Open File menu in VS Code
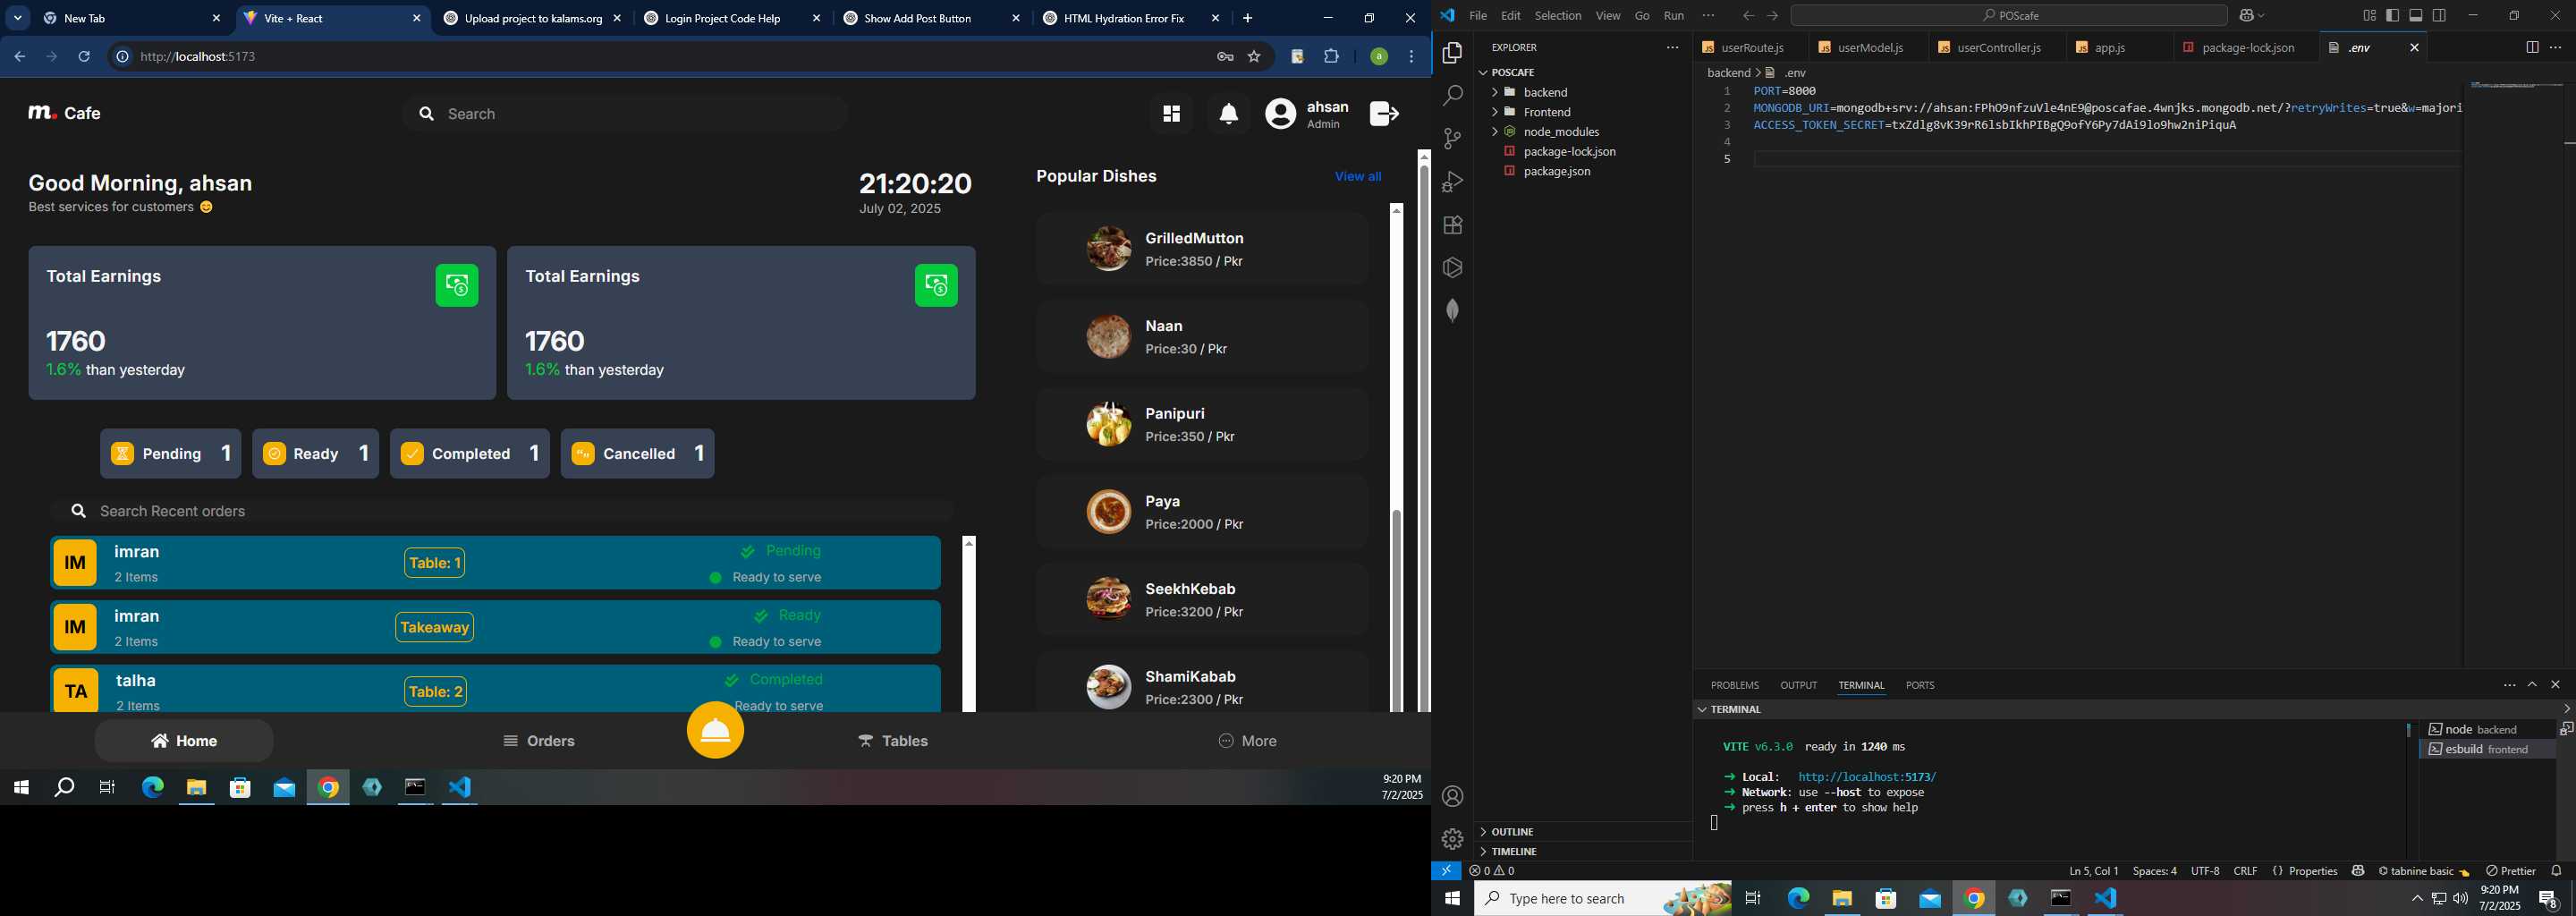 pos(1477,15)
